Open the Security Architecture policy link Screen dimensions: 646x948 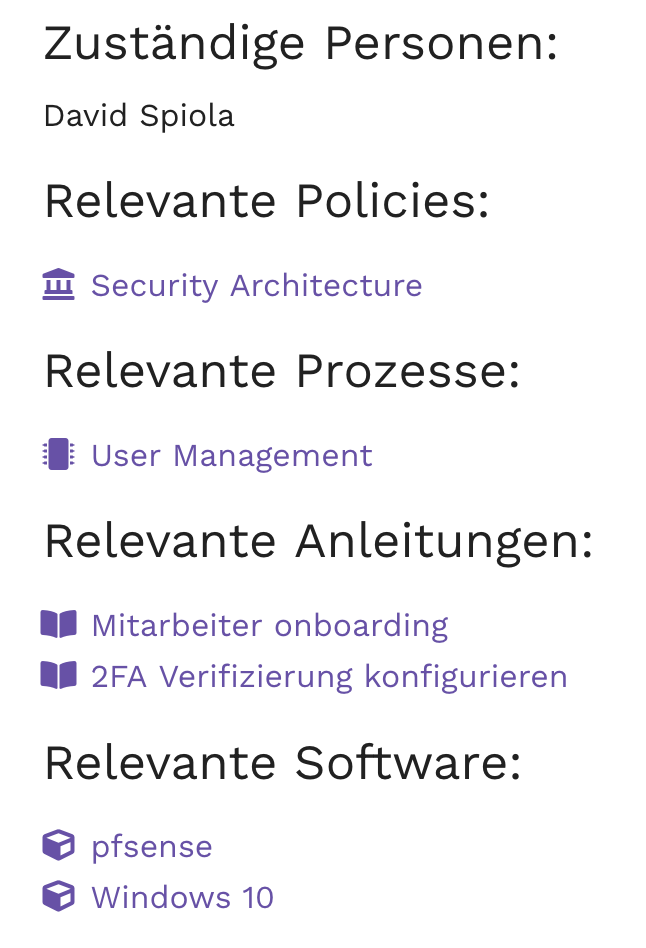click(256, 286)
